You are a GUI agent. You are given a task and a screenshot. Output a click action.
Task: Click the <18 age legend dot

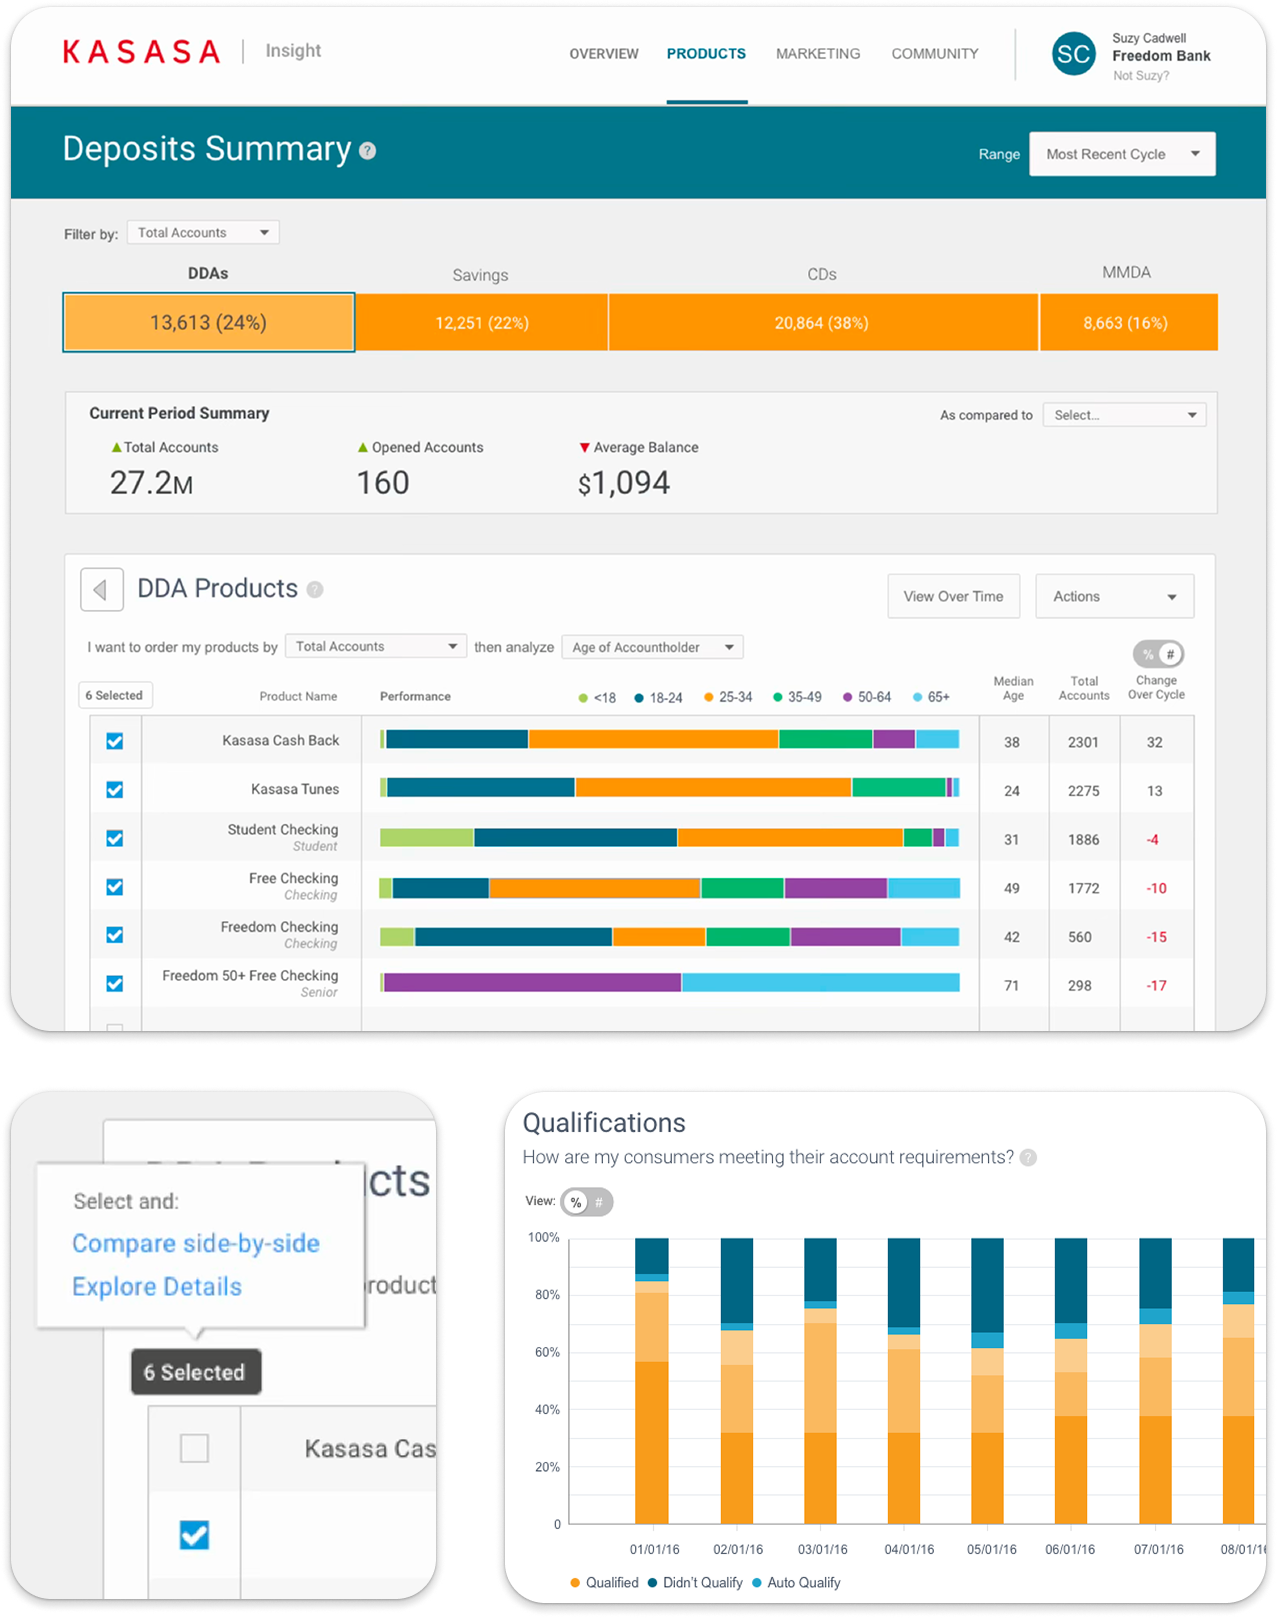[583, 698]
